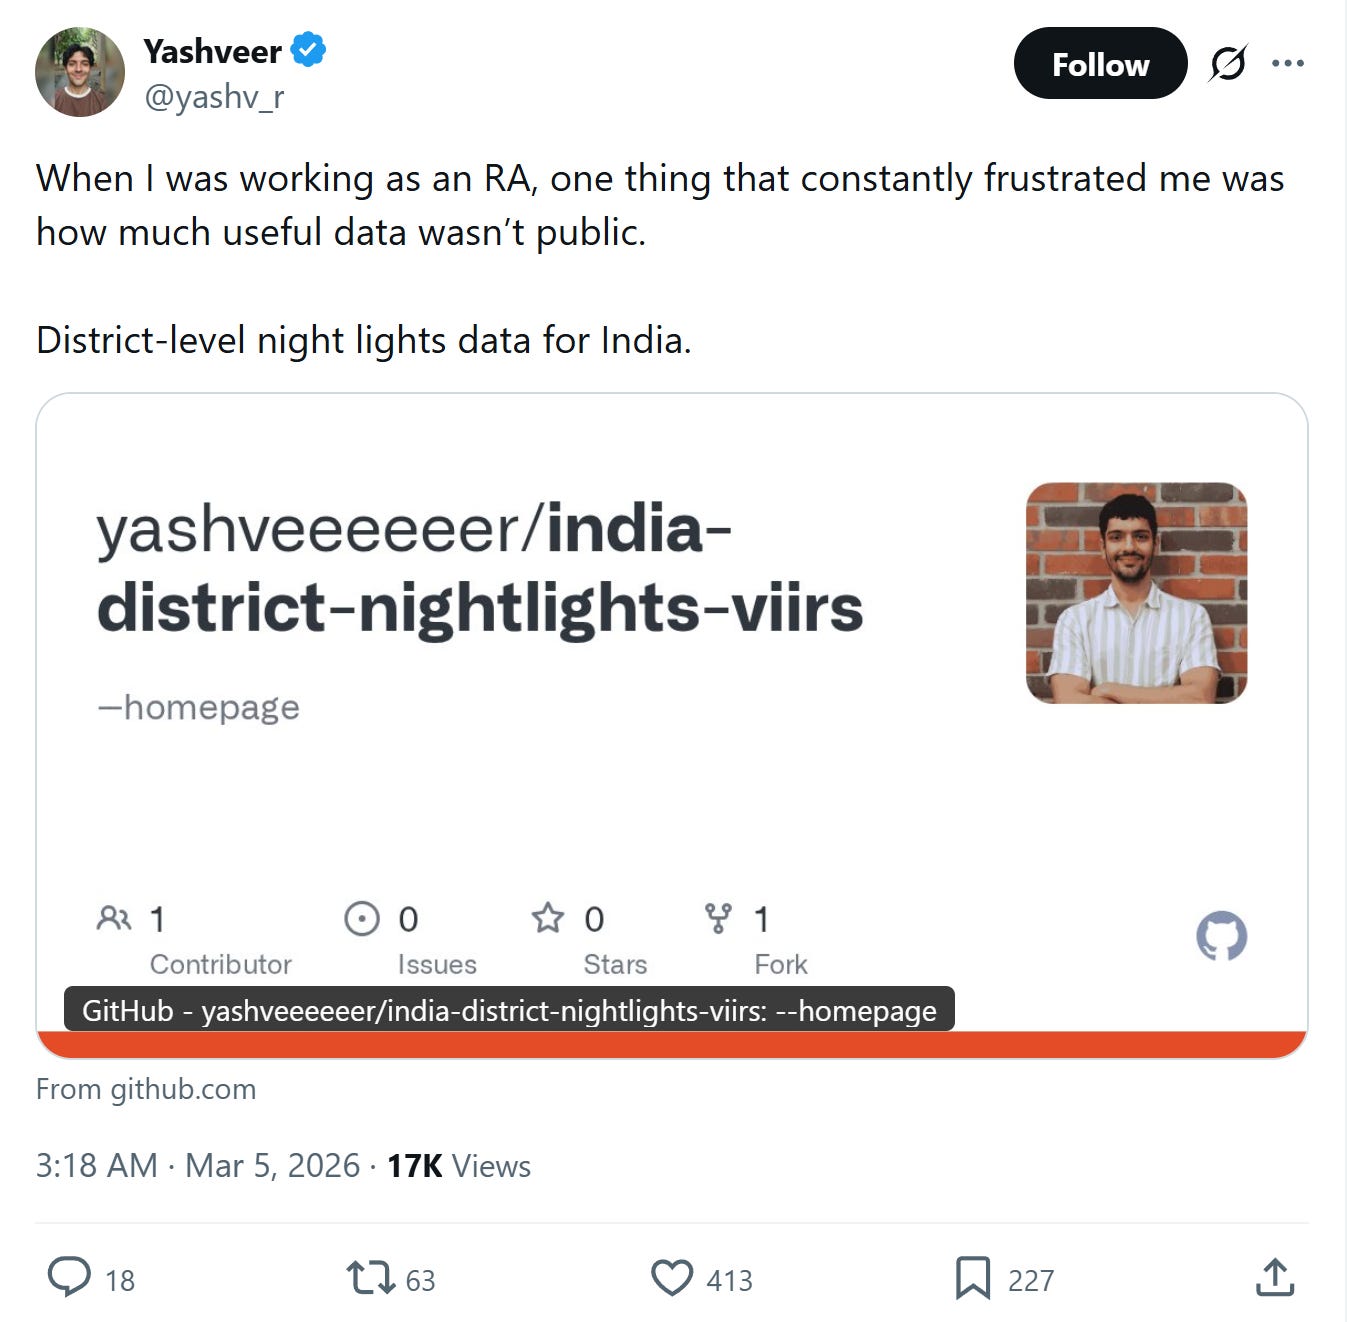Click the star icon above Stars

[x=548, y=918]
